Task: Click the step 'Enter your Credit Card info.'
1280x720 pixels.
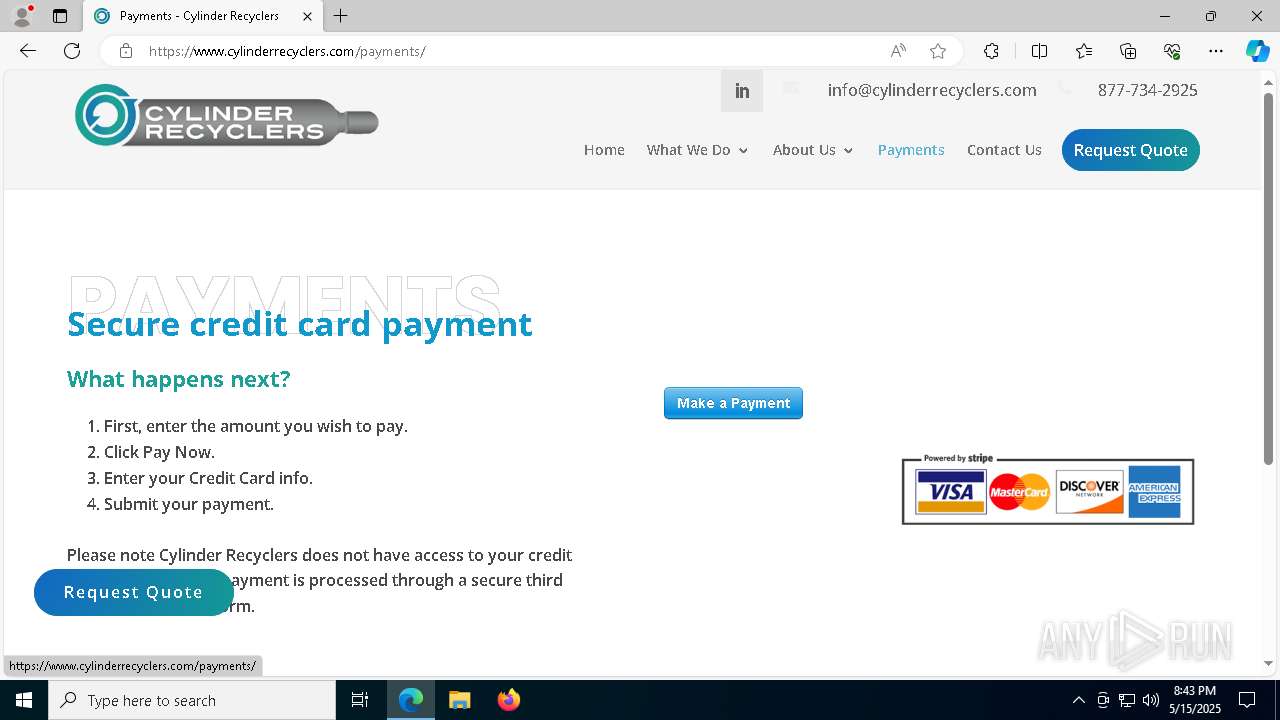Action: point(208,478)
